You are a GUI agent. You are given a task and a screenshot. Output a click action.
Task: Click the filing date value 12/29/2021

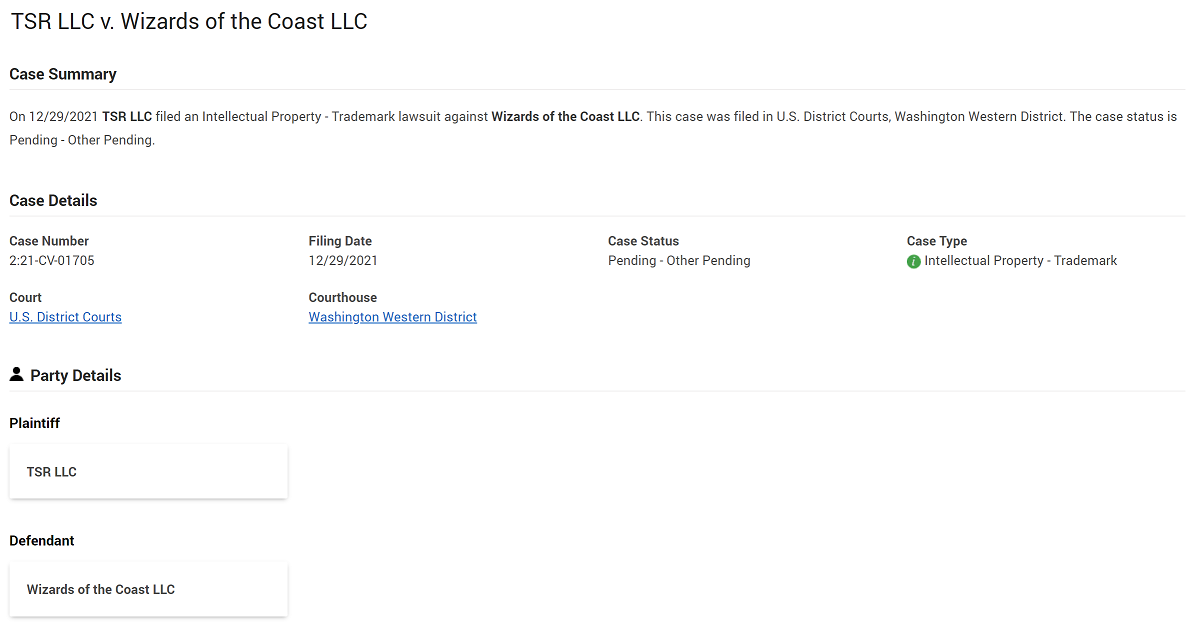[343, 260]
